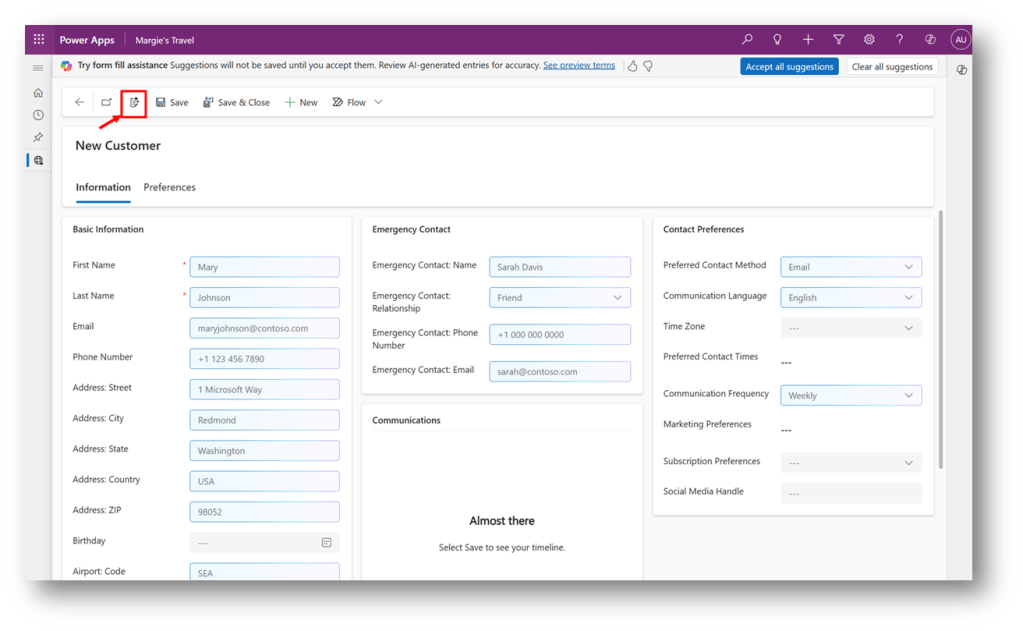Click Accept all suggestions button
Image resolution: width=1023 pixels, height=631 pixels.
(x=789, y=67)
